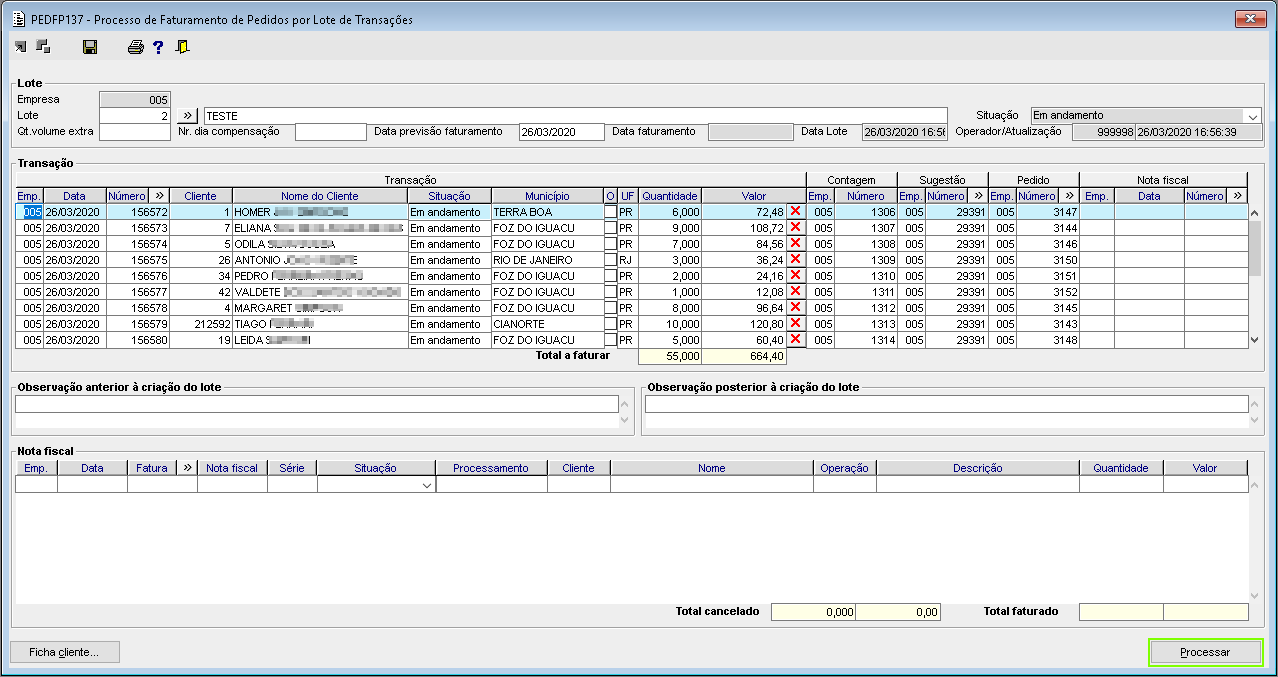Image resolution: width=1278 pixels, height=677 pixels.
Task: Click the red X on transaction 156574
Action: point(796,244)
